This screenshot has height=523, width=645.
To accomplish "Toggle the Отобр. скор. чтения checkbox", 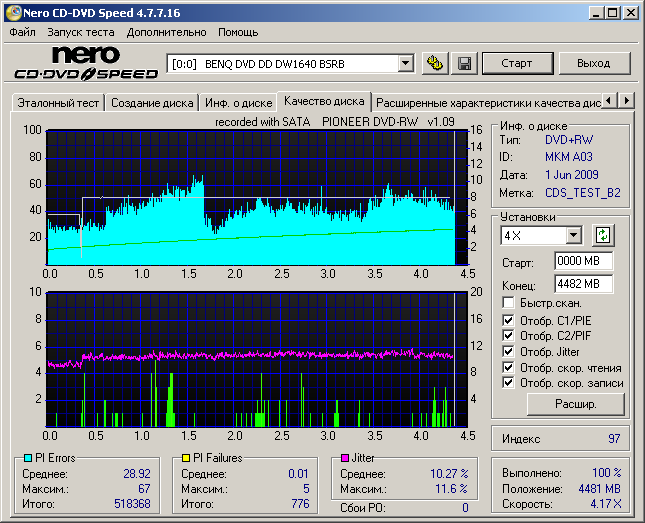I will (x=508, y=367).
